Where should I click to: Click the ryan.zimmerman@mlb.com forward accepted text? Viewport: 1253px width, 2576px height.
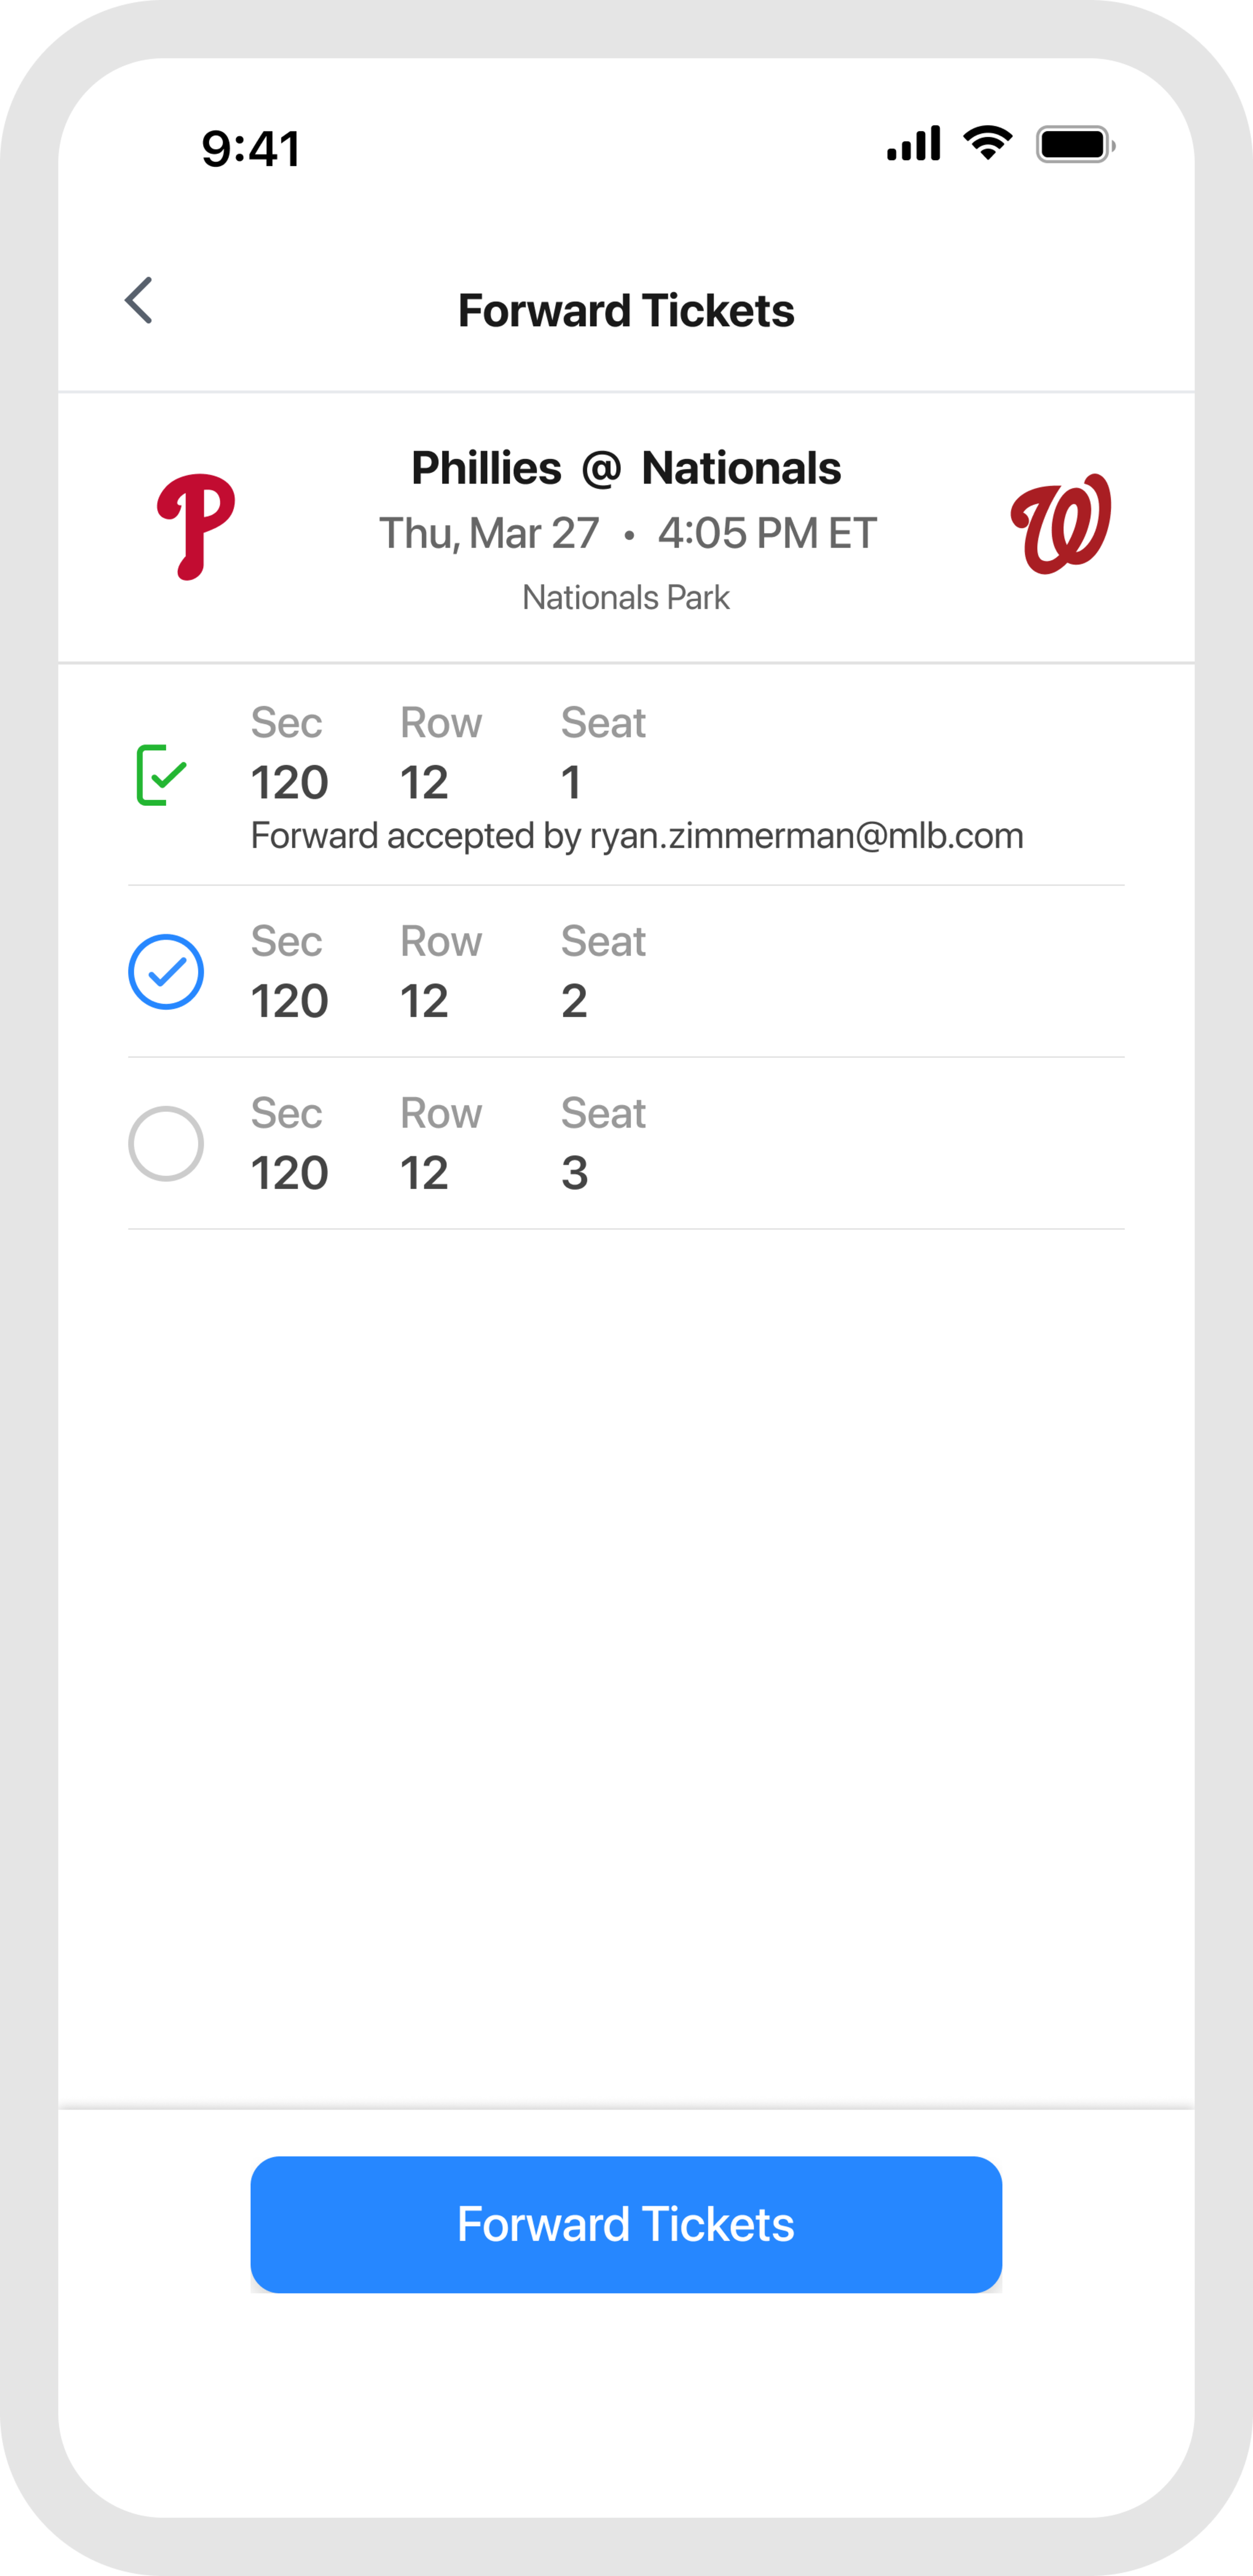(x=637, y=836)
